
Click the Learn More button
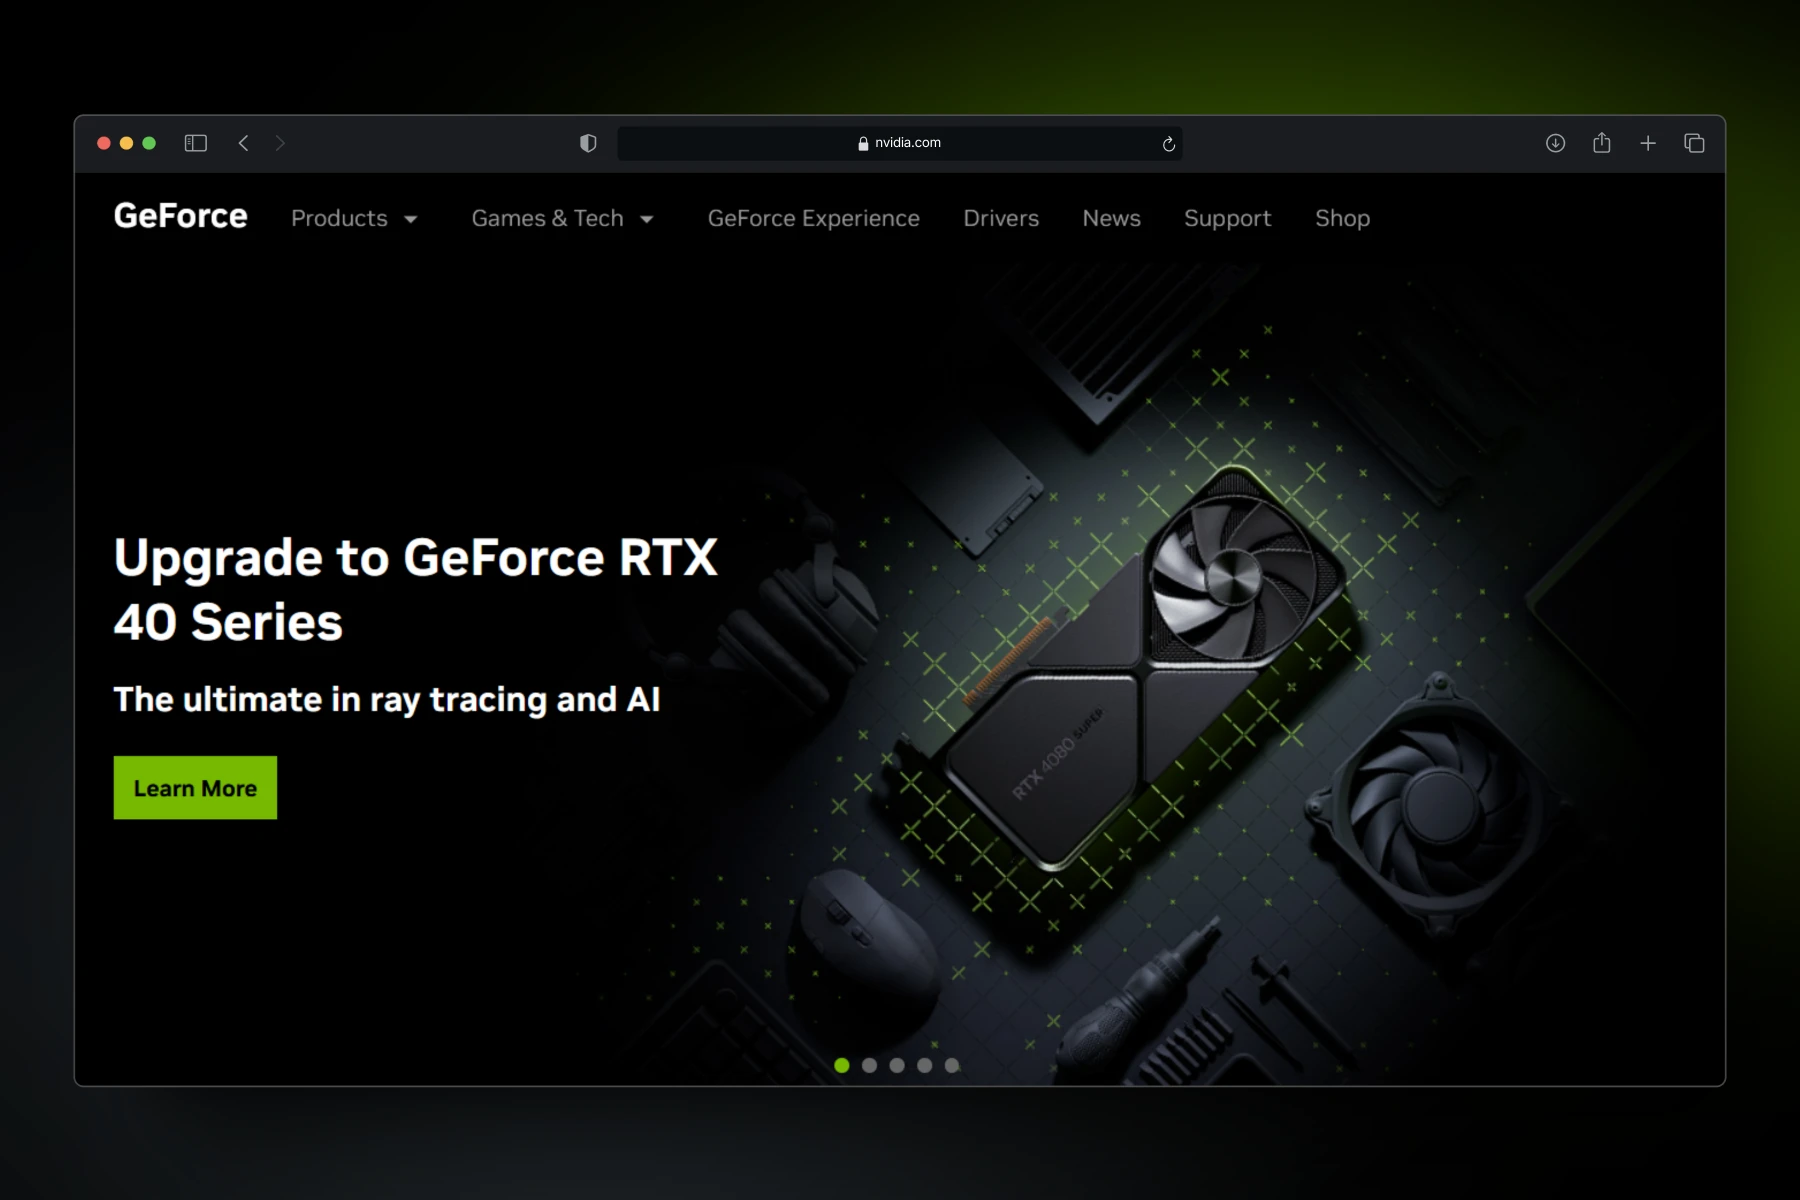click(x=195, y=788)
